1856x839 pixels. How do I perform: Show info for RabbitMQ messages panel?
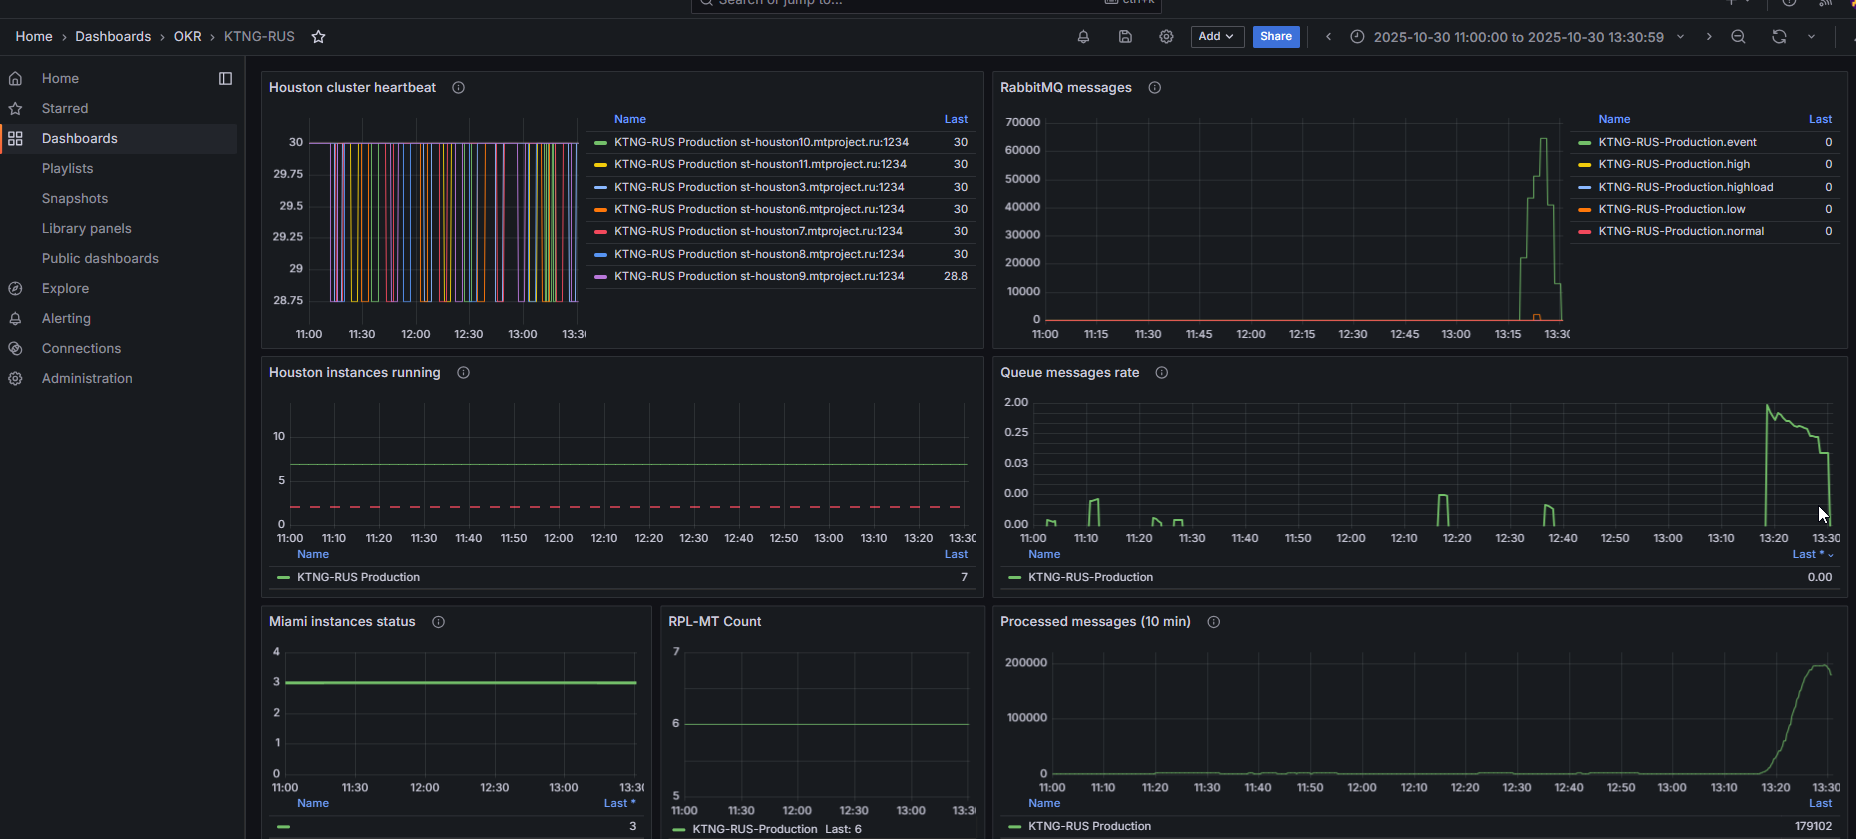1154,88
